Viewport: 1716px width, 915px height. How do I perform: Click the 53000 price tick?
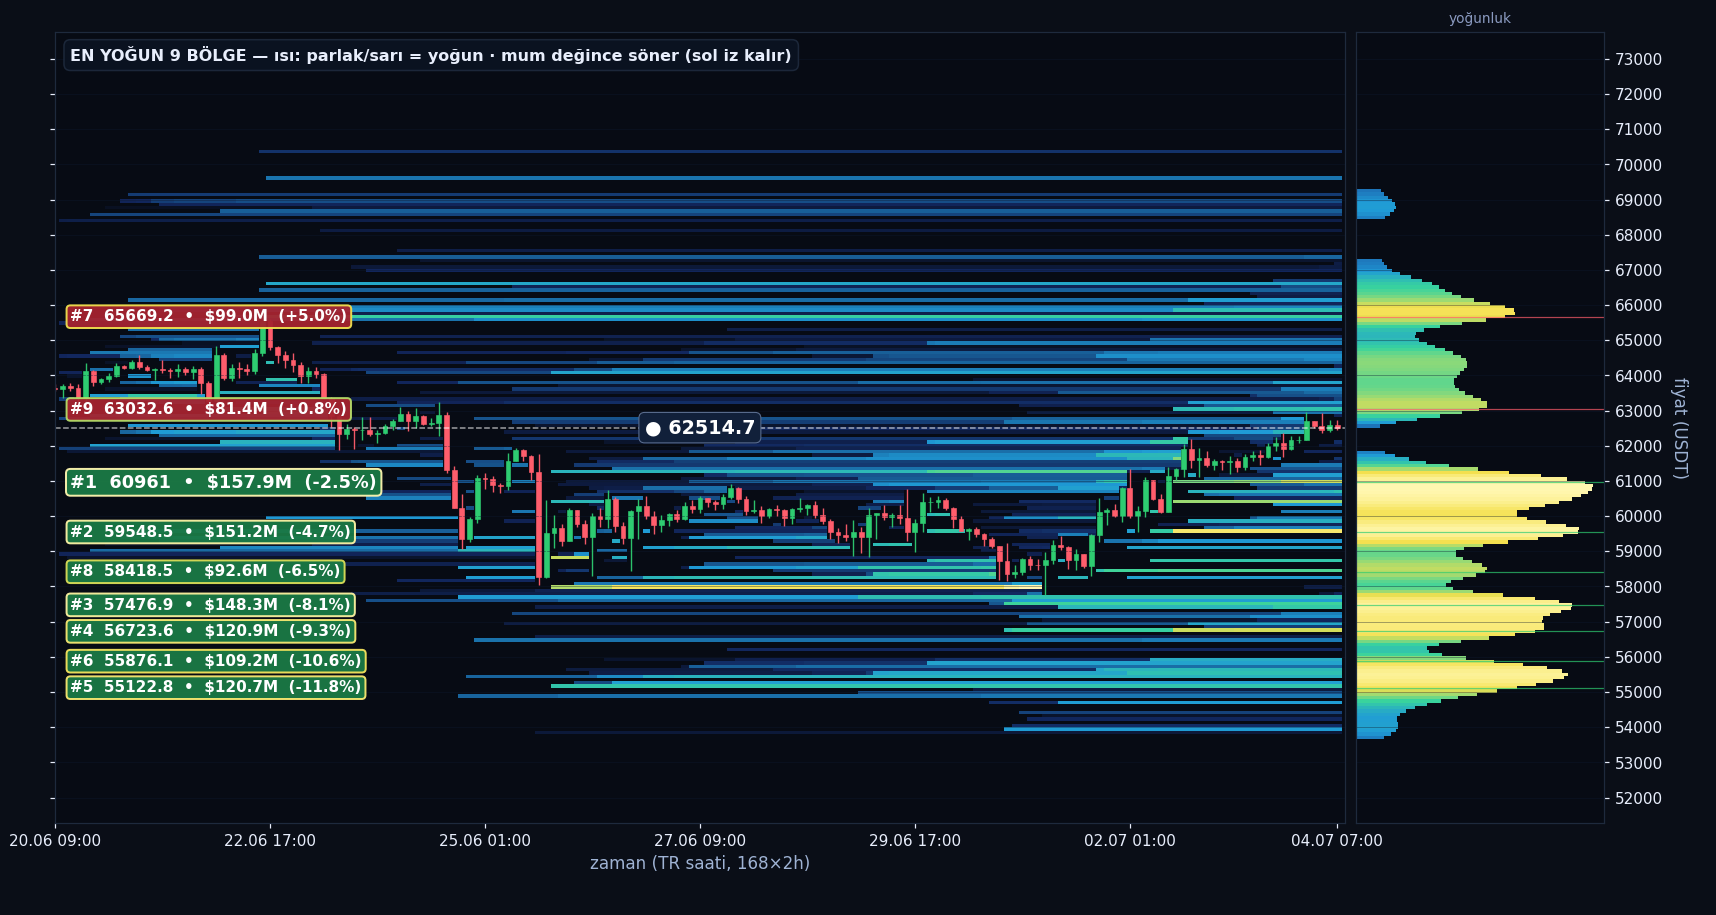pyautogui.click(x=1638, y=763)
